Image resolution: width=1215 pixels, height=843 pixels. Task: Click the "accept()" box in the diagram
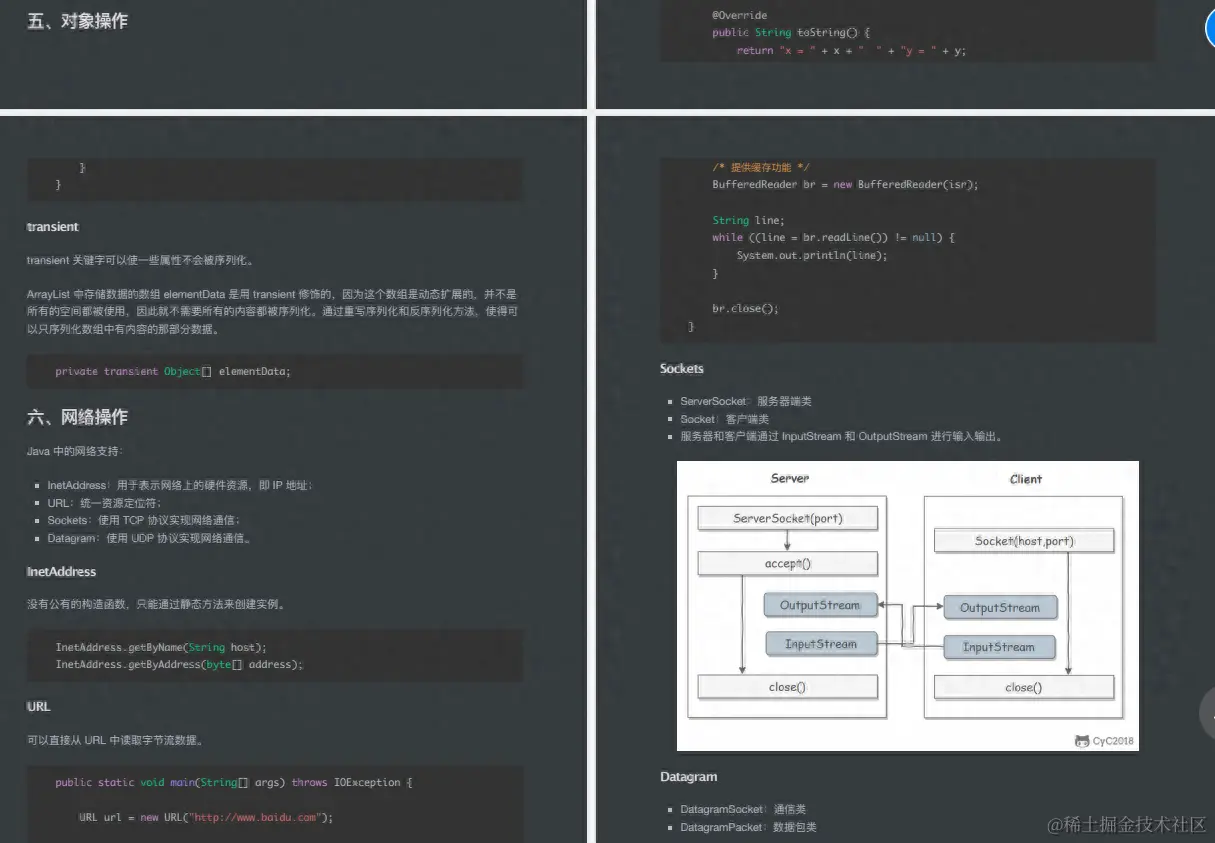click(788, 563)
